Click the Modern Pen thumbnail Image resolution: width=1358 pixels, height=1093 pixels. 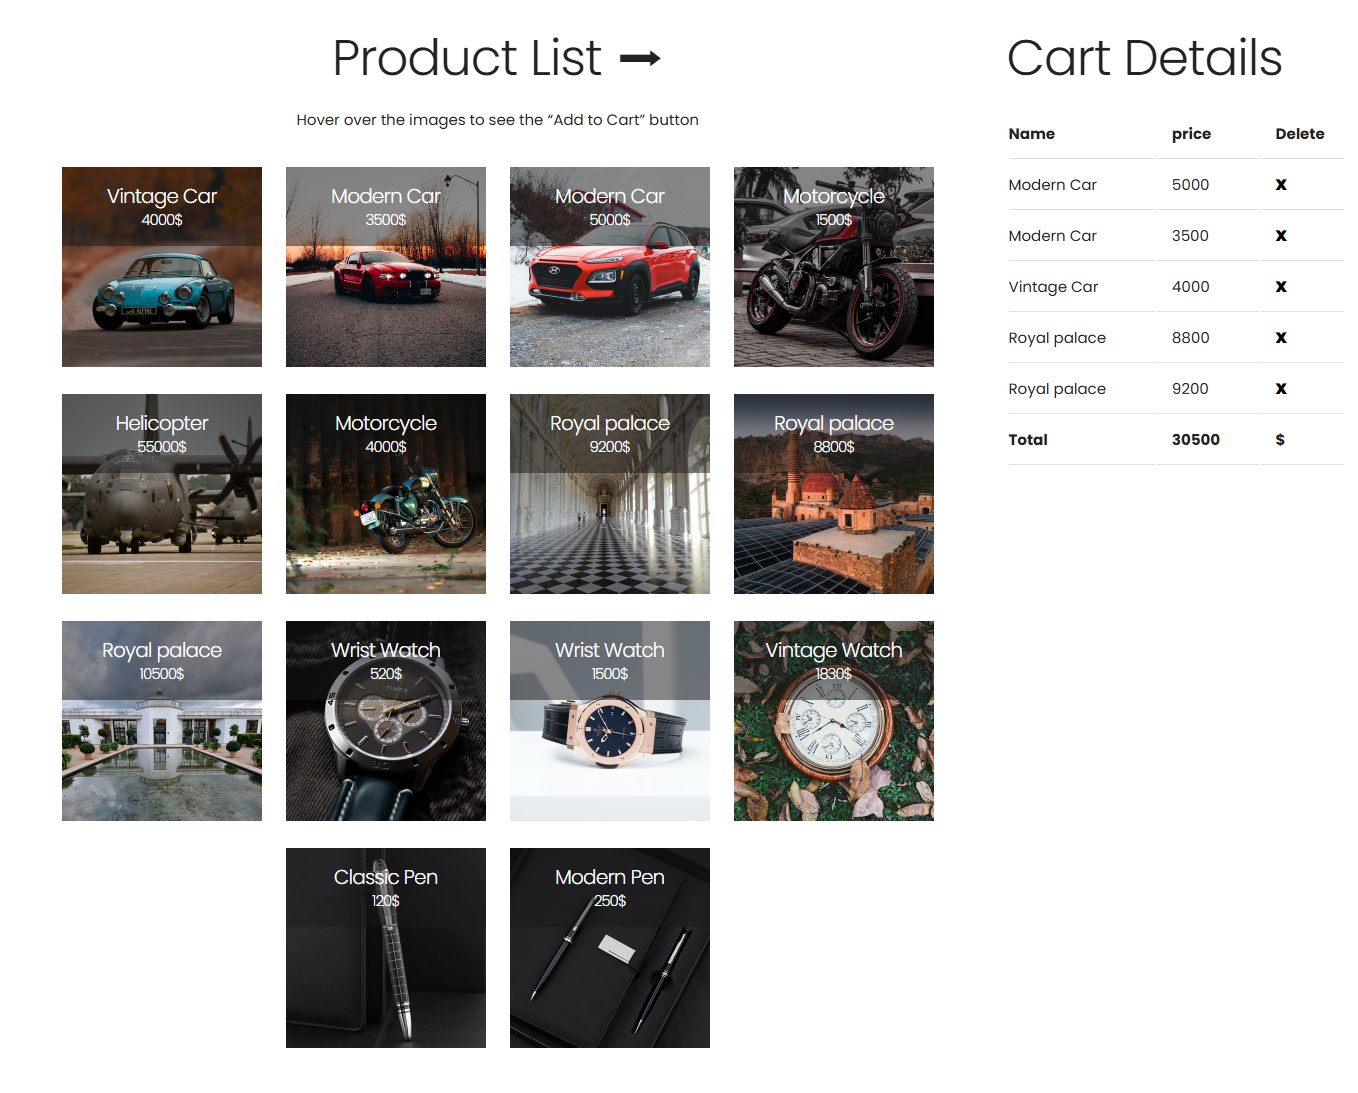pyautogui.click(x=609, y=947)
